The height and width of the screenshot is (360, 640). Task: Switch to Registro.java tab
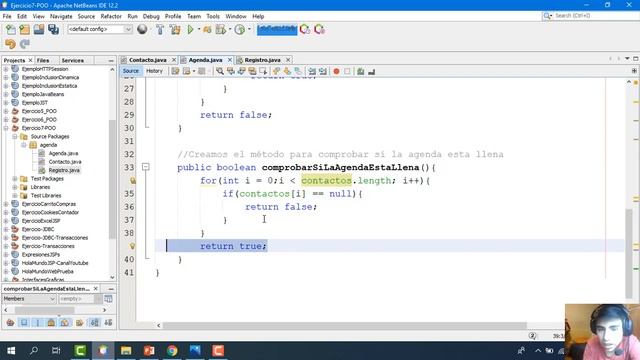click(x=262, y=60)
